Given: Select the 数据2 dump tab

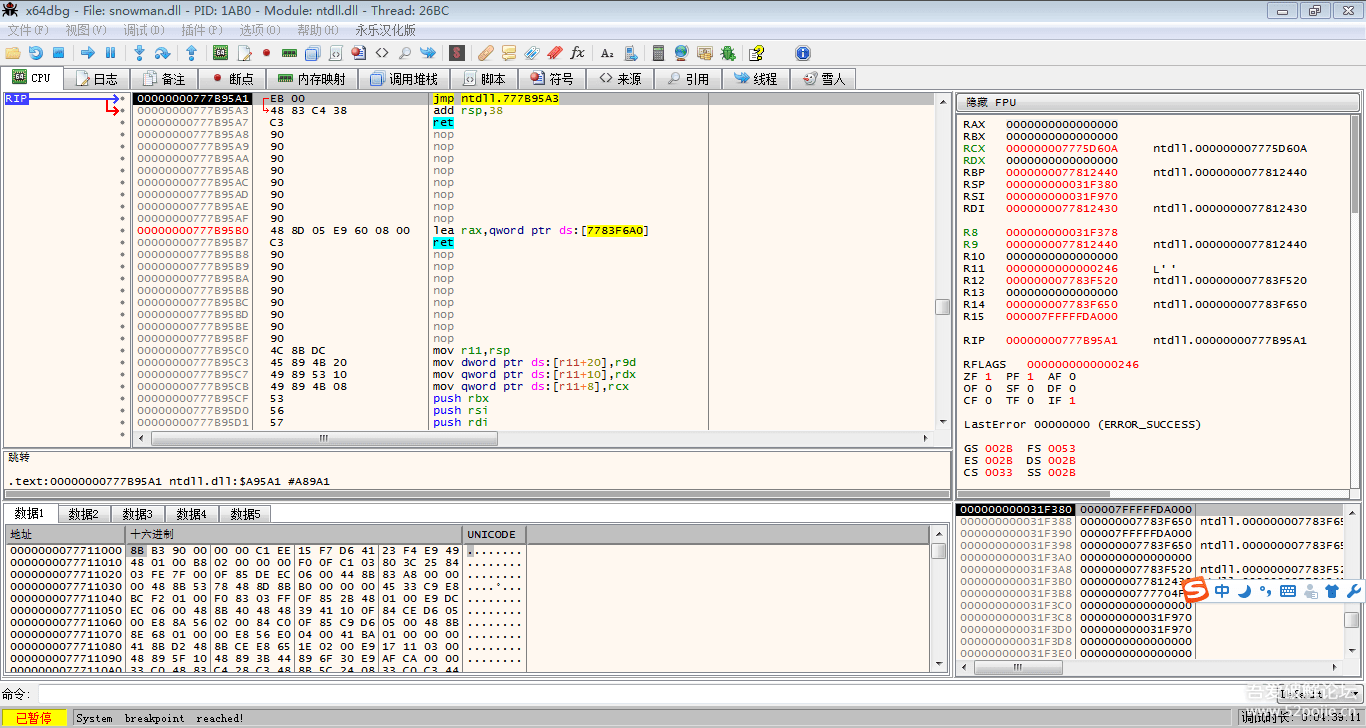Looking at the screenshot, I should pyautogui.click(x=83, y=514).
